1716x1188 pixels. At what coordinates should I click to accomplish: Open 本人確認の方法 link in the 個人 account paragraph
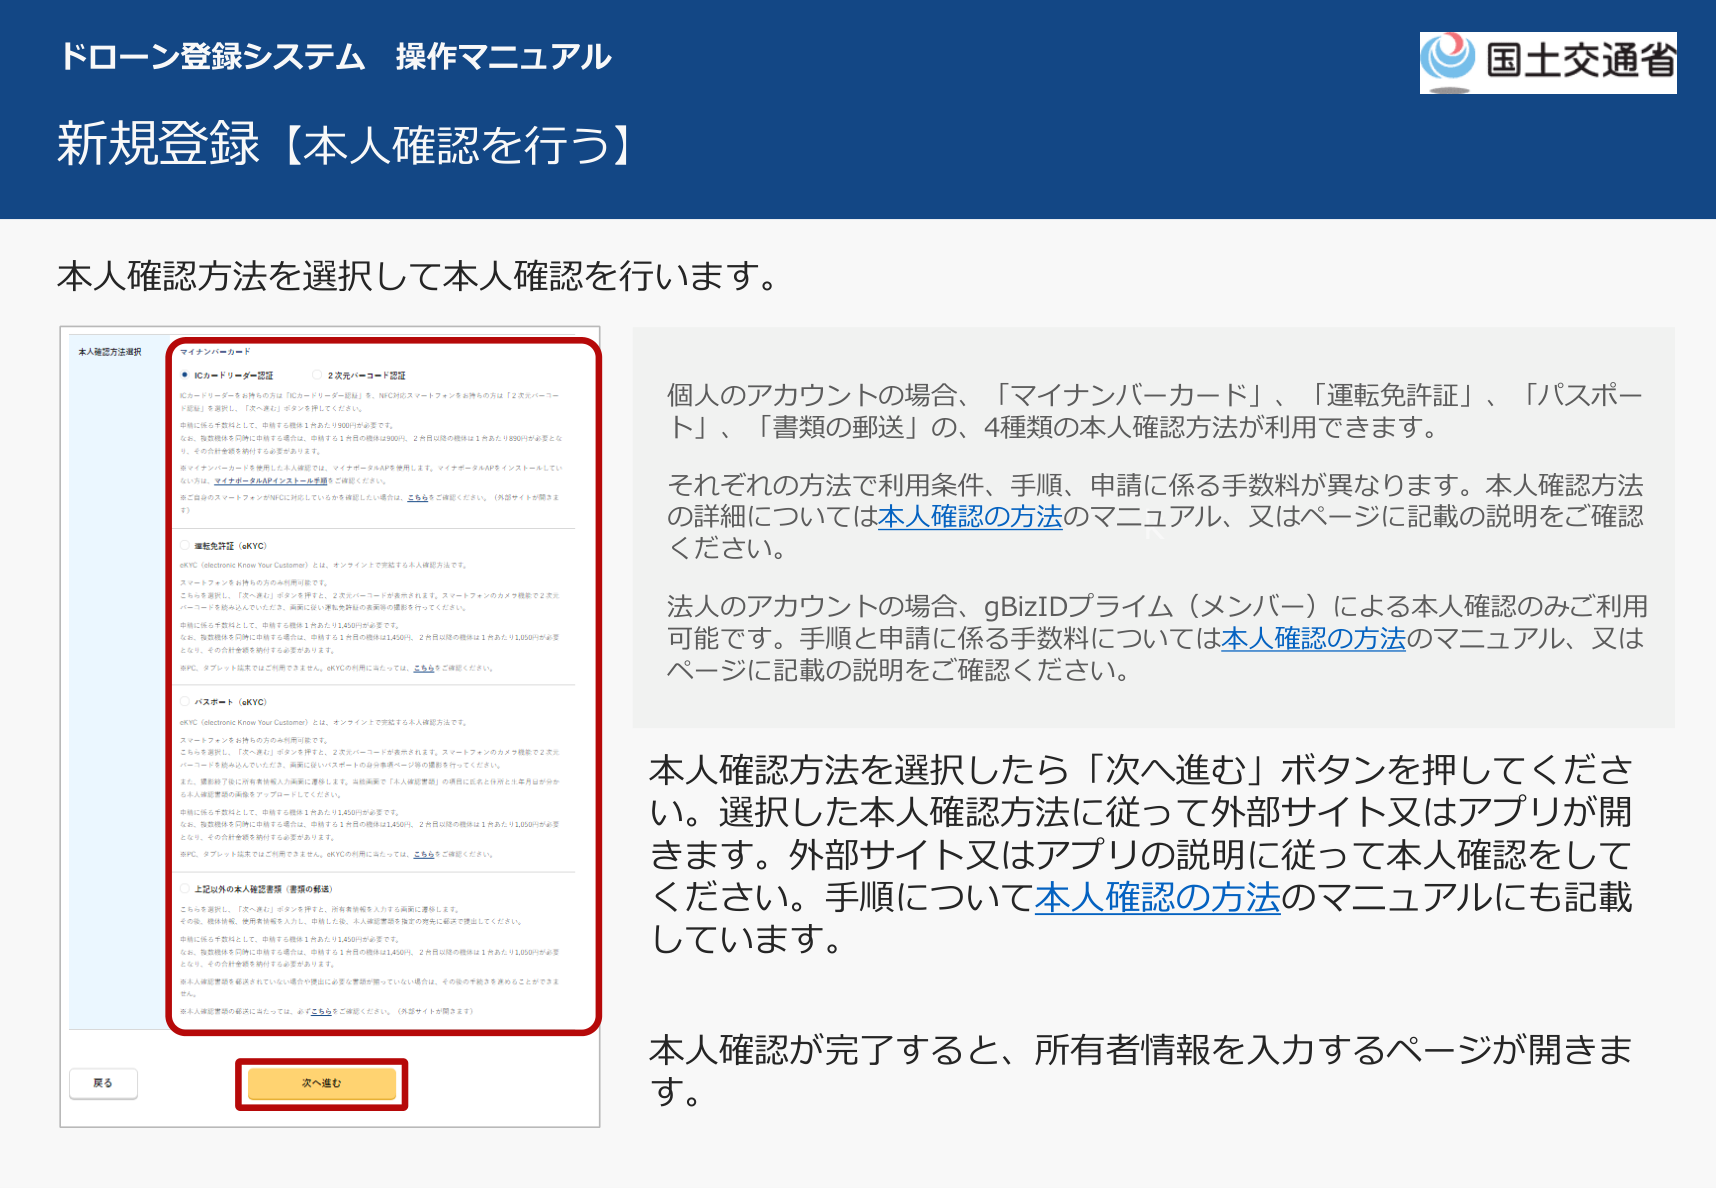pyautogui.click(x=970, y=517)
